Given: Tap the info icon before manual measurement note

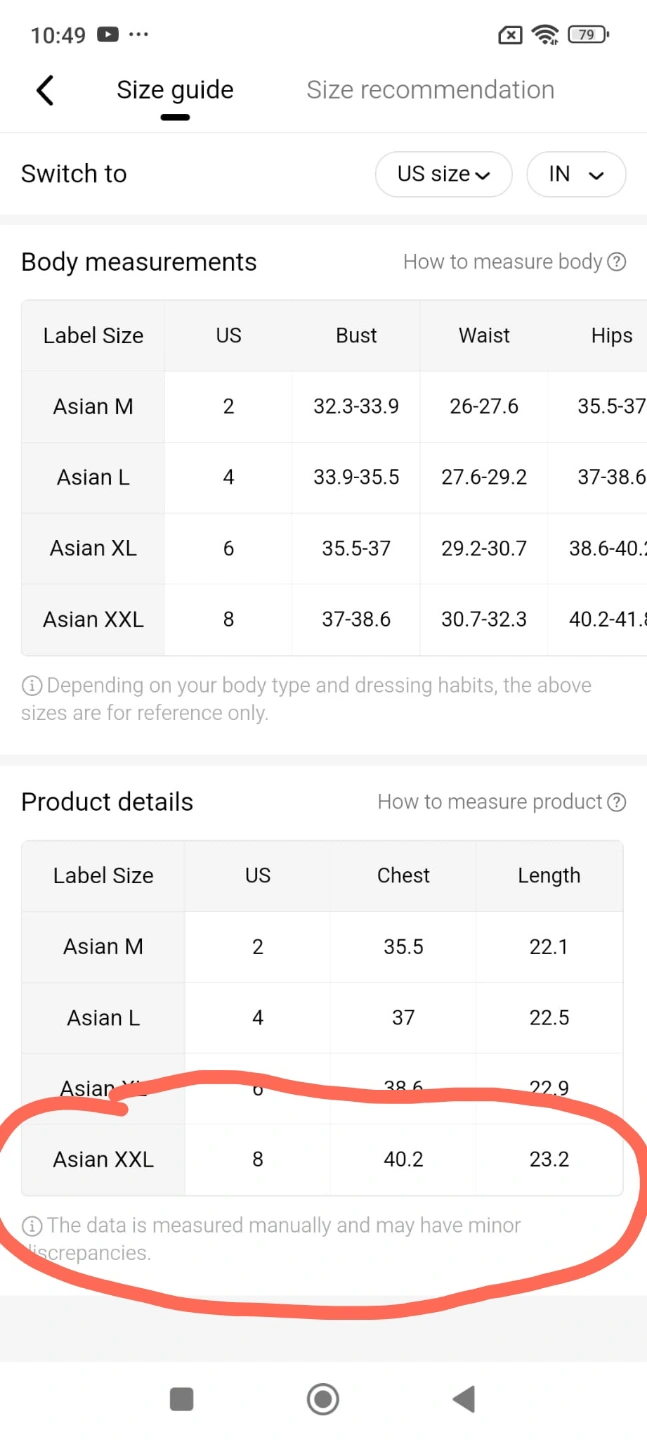Looking at the screenshot, I should click(32, 1226).
